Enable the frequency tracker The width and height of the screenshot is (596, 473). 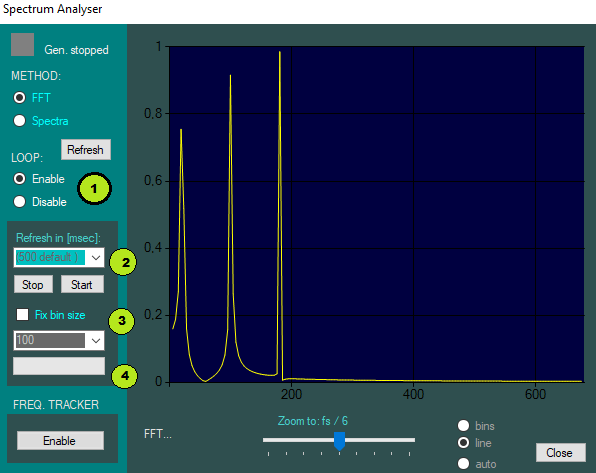60,440
